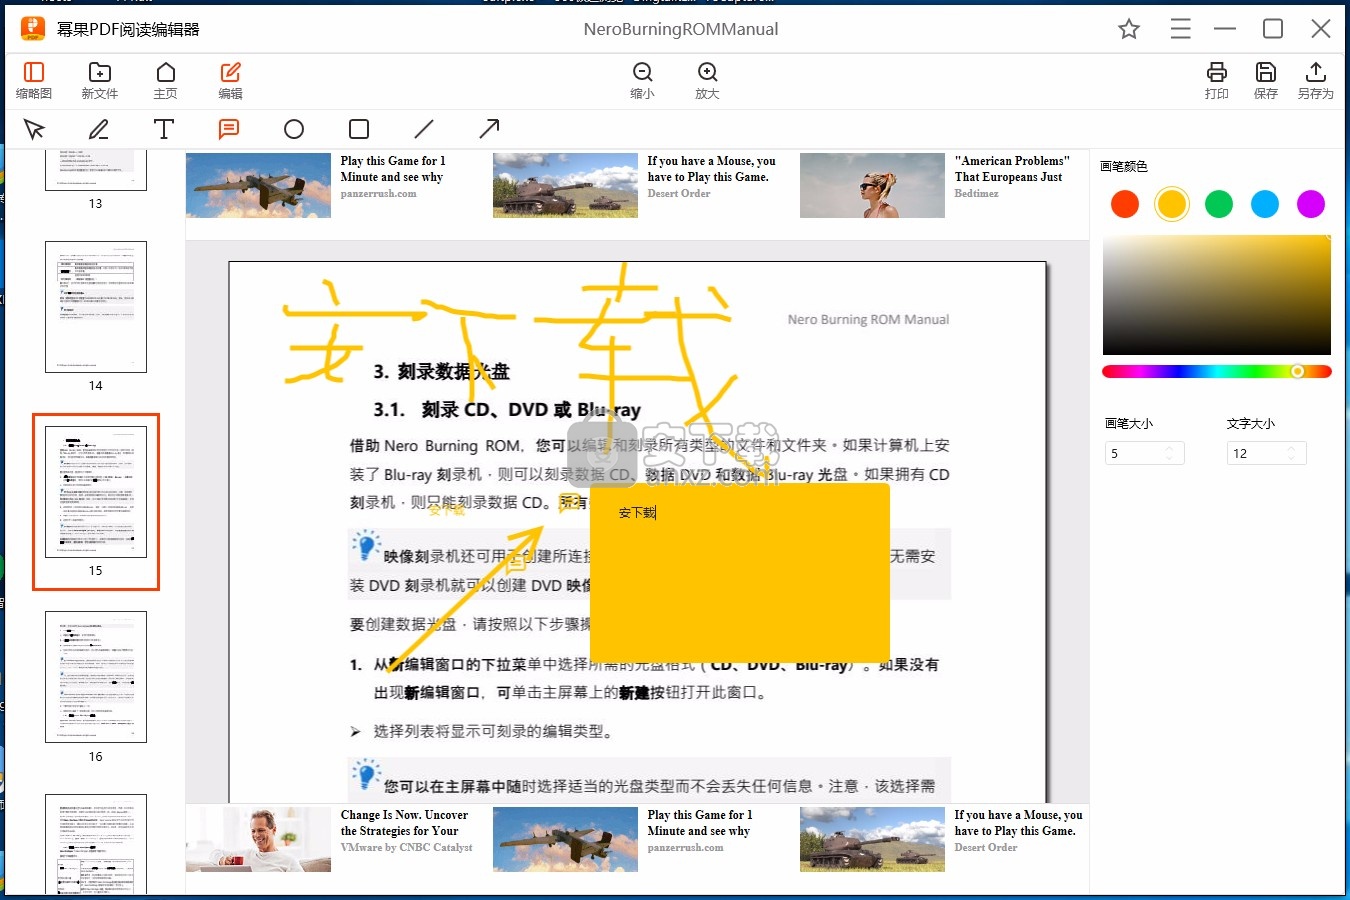Select the straight line tool

pyautogui.click(x=424, y=129)
